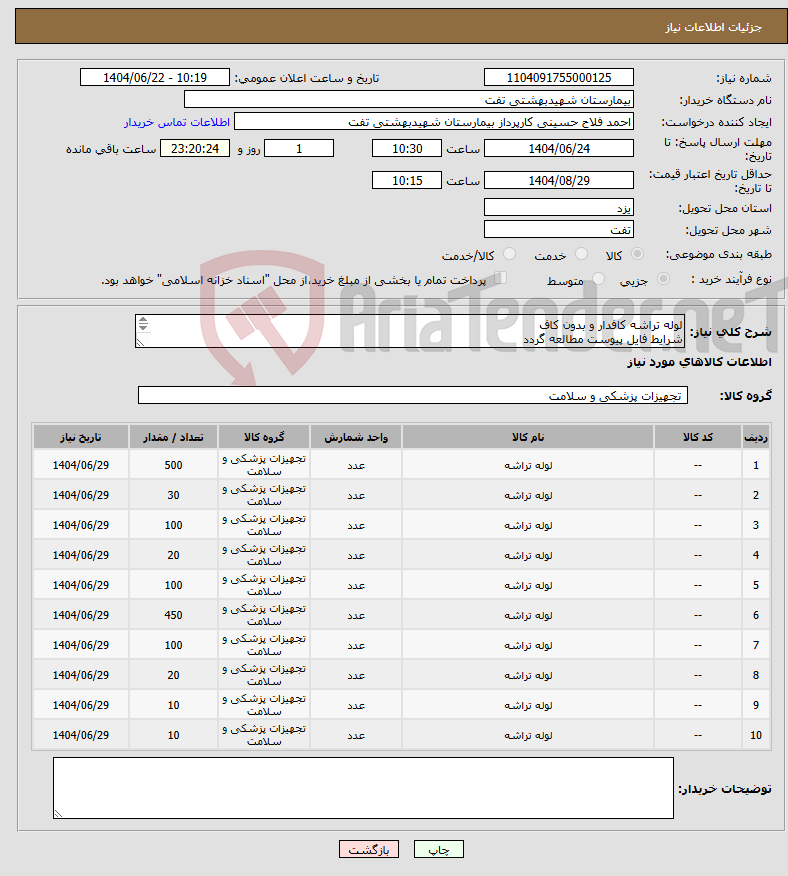Viewport: 788px width, 876px height.
Task: Click the delivery city تفت field
Action: tap(559, 229)
